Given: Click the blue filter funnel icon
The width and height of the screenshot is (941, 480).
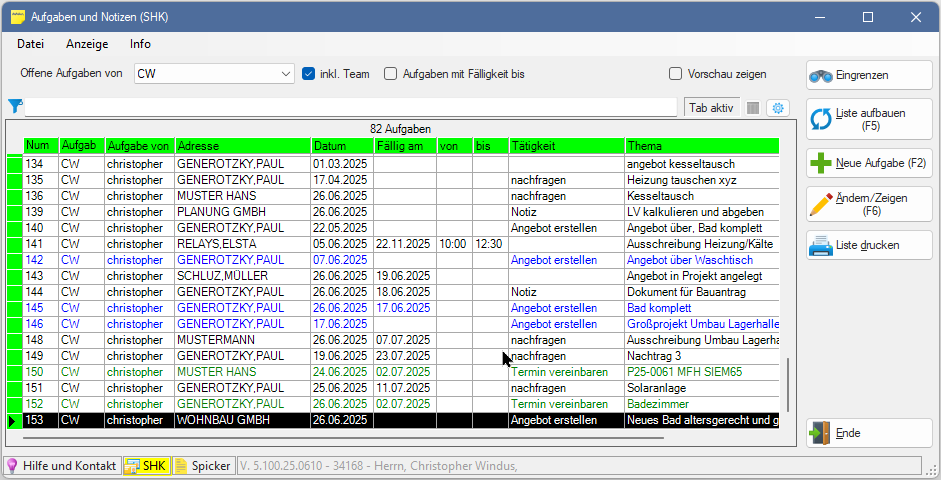Looking at the screenshot, I should point(15,107).
